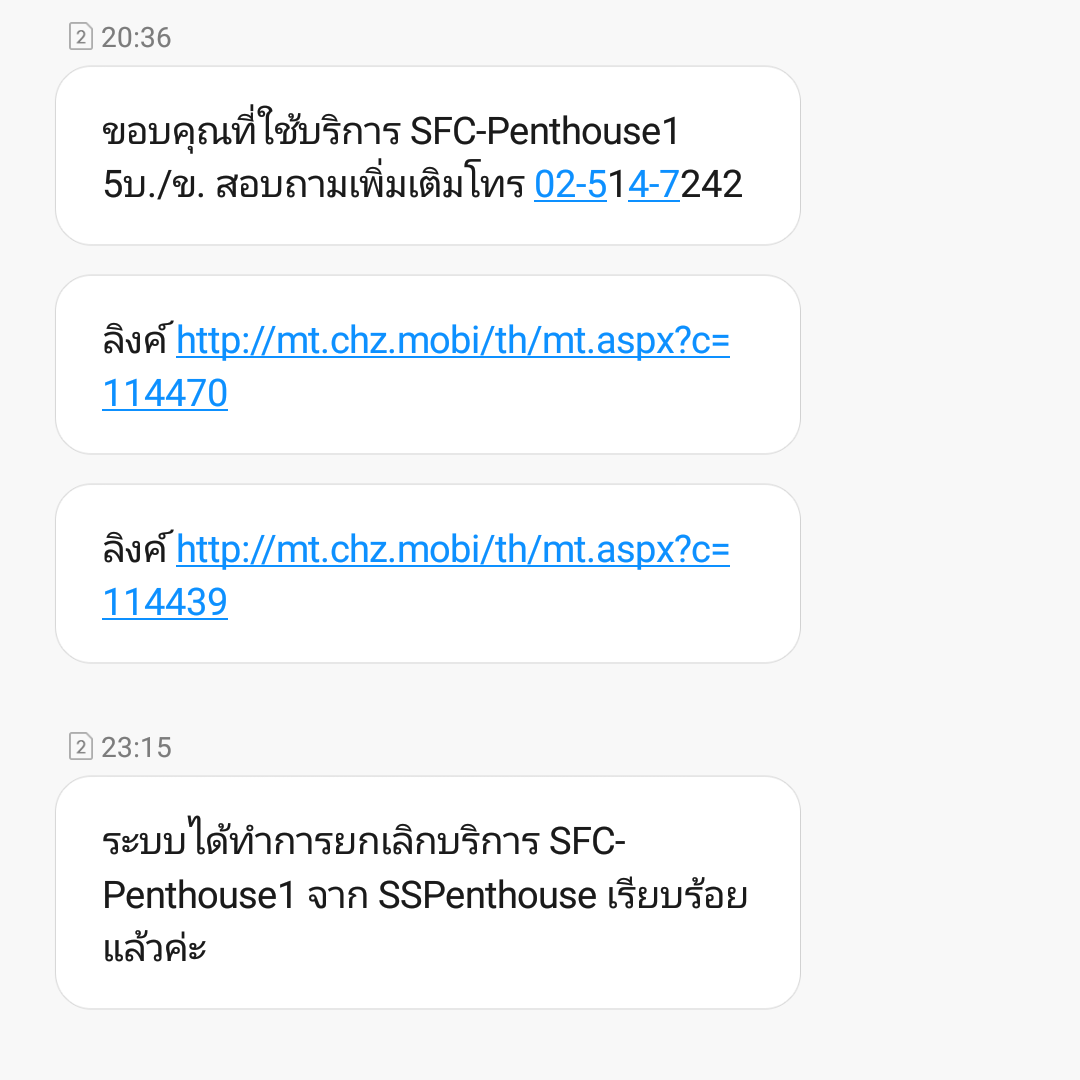
Task: Tap the 20:36 timestamp
Action: pyautogui.click(x=136, y=37)
